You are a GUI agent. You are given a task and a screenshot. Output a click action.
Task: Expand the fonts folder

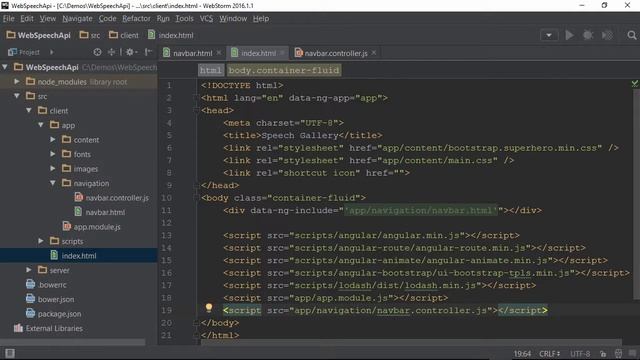(53, 154)
